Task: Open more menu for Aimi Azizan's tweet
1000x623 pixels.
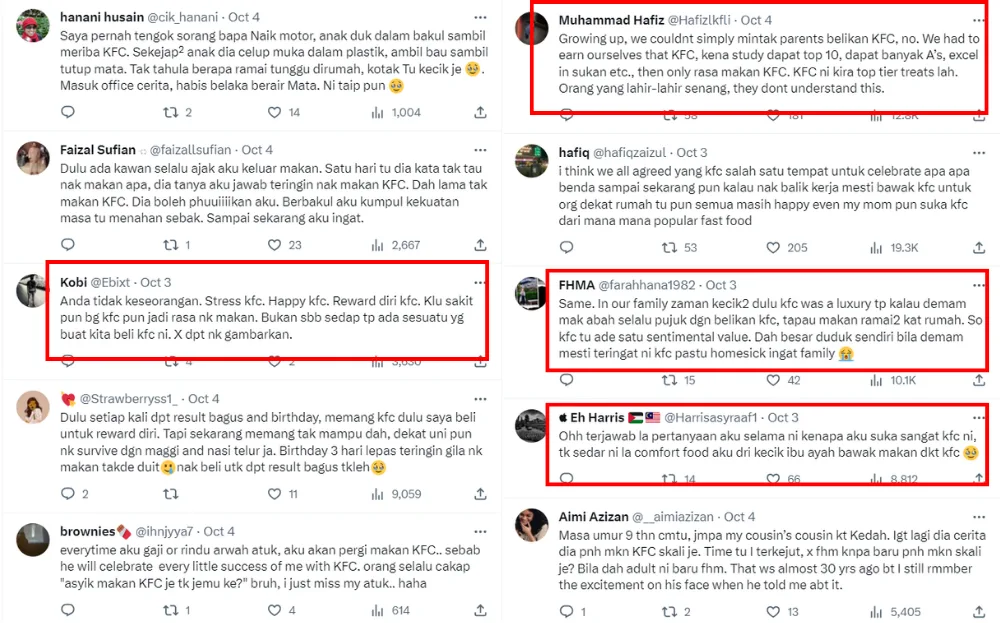Action: [978, 516]
